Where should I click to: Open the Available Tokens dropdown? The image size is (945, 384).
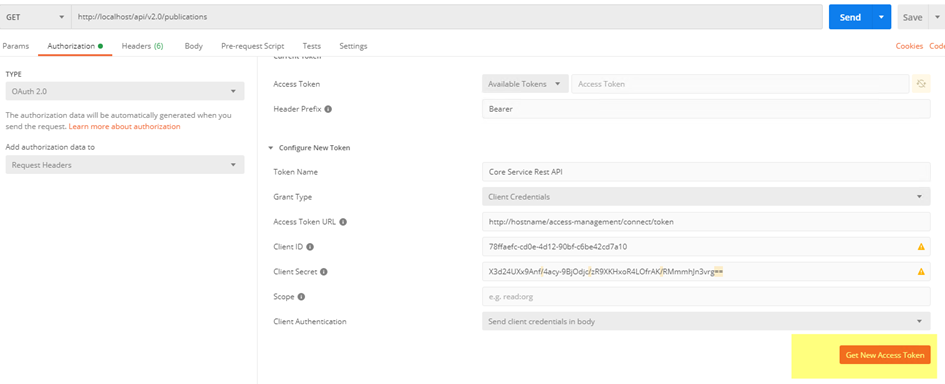[x=525, y=84]
